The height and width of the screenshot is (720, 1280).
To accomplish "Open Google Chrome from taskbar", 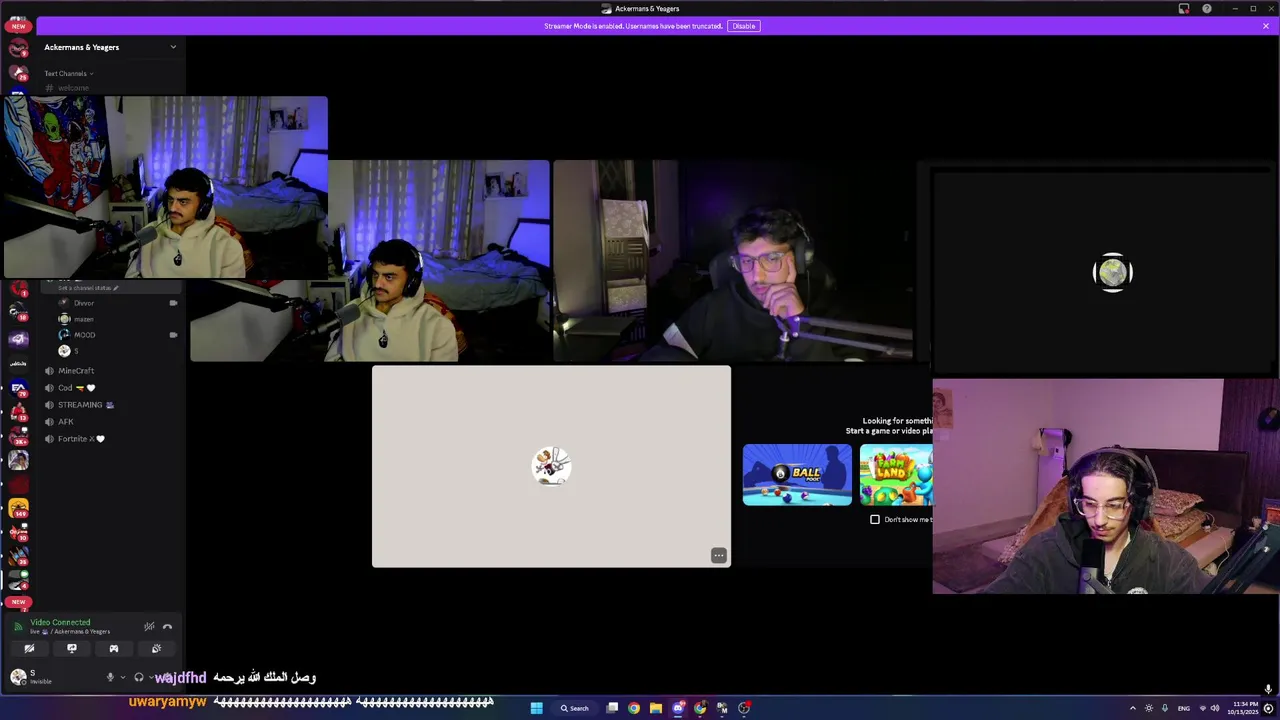I will click(x=634, y=708).
